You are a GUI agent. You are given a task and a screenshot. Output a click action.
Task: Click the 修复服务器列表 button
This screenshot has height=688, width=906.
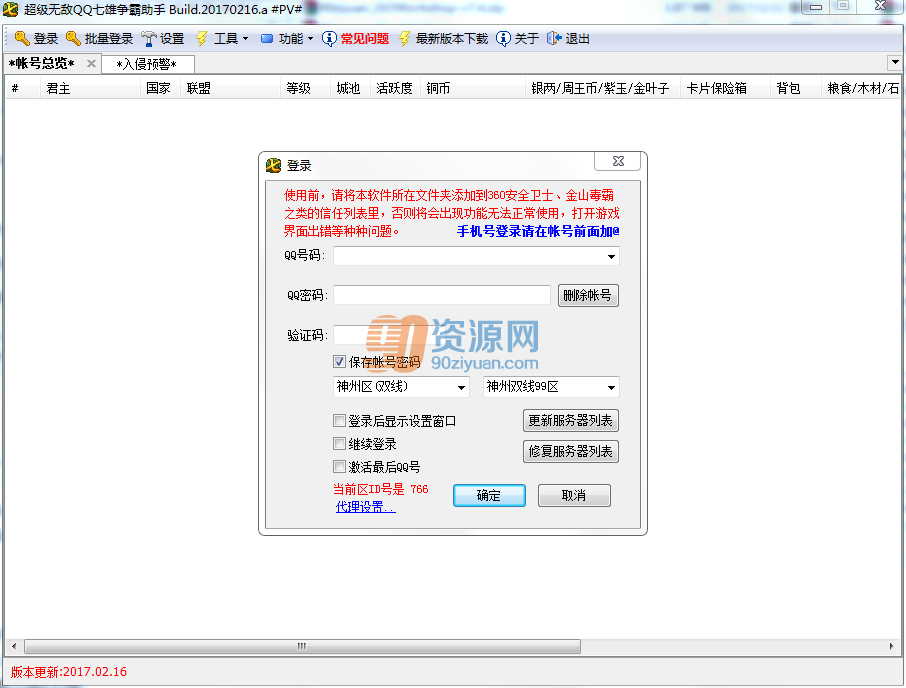571,451
